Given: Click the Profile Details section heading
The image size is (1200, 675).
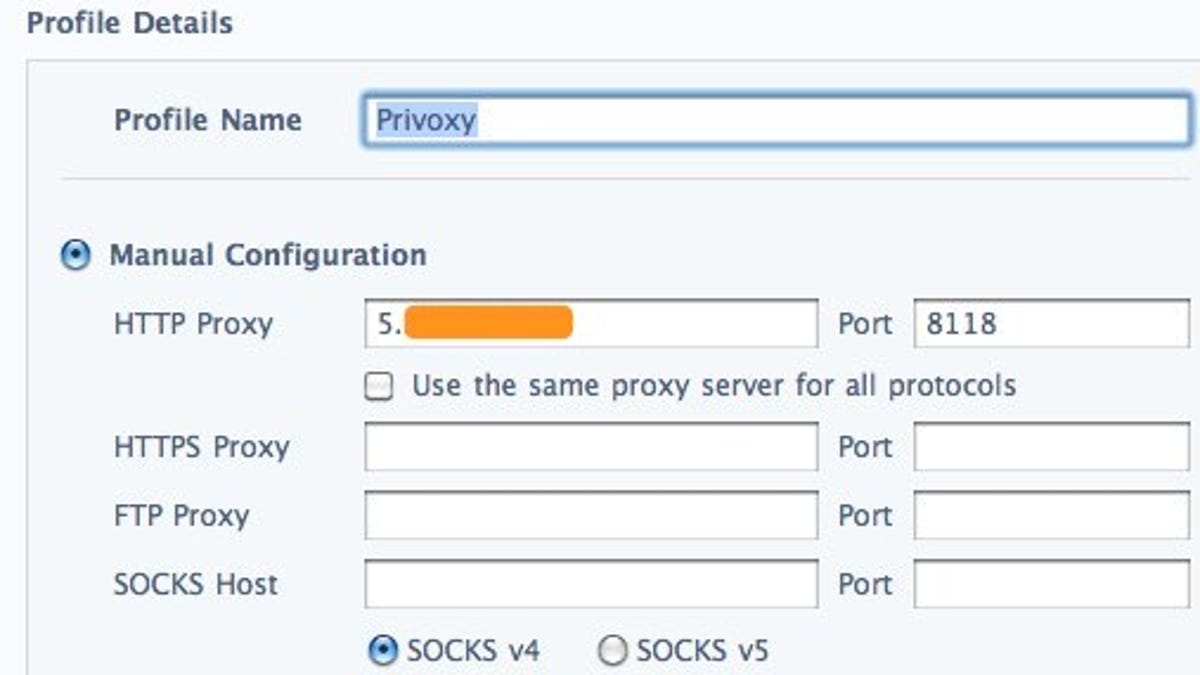Looking at the screenshot, I should pos(130,23).
